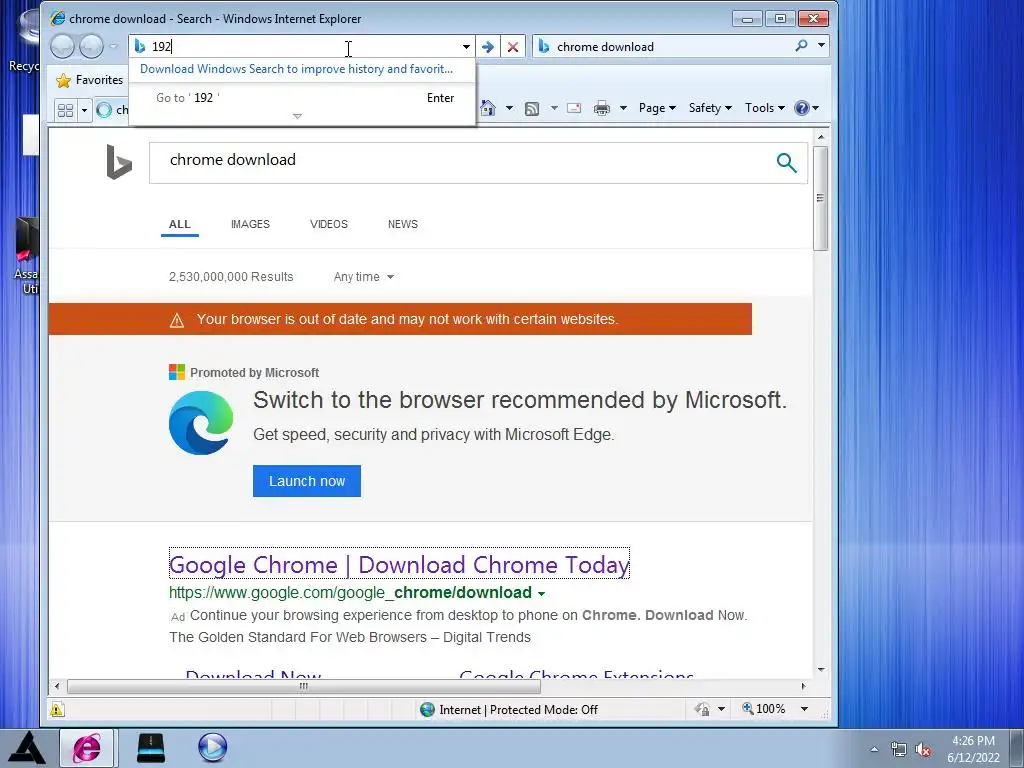Click the Launch now button

(x=307, y=481)
